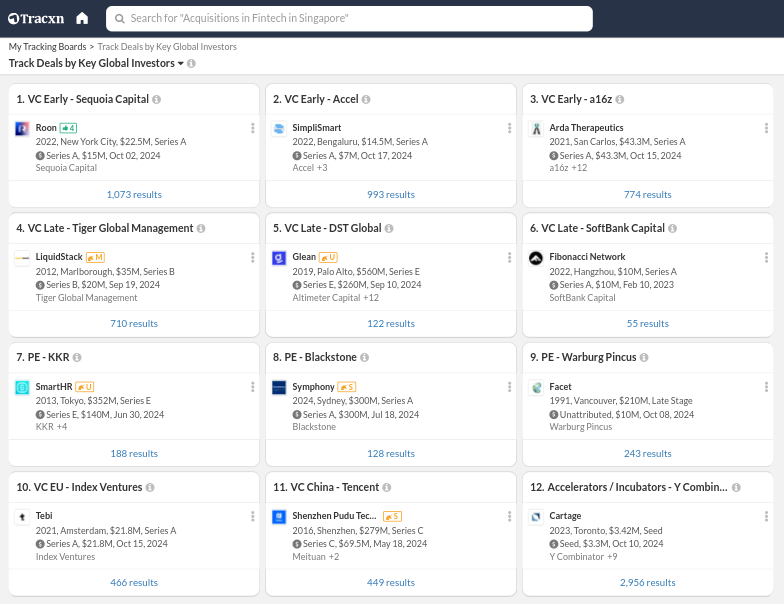This screenshot has width=784, height=604.
Task: Click the Roon rating badge icon
Action: pos(68,128)
